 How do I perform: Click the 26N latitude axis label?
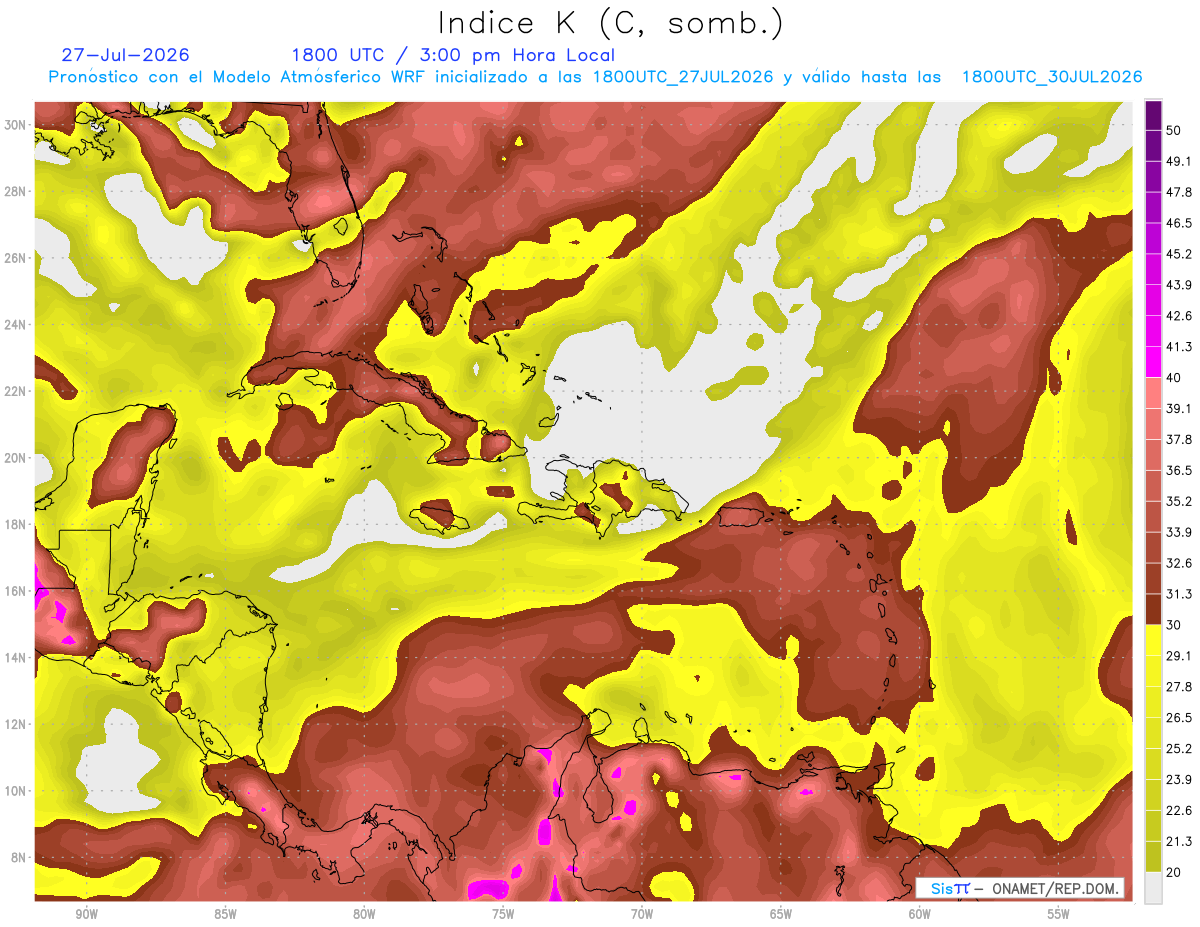(16, 258)
